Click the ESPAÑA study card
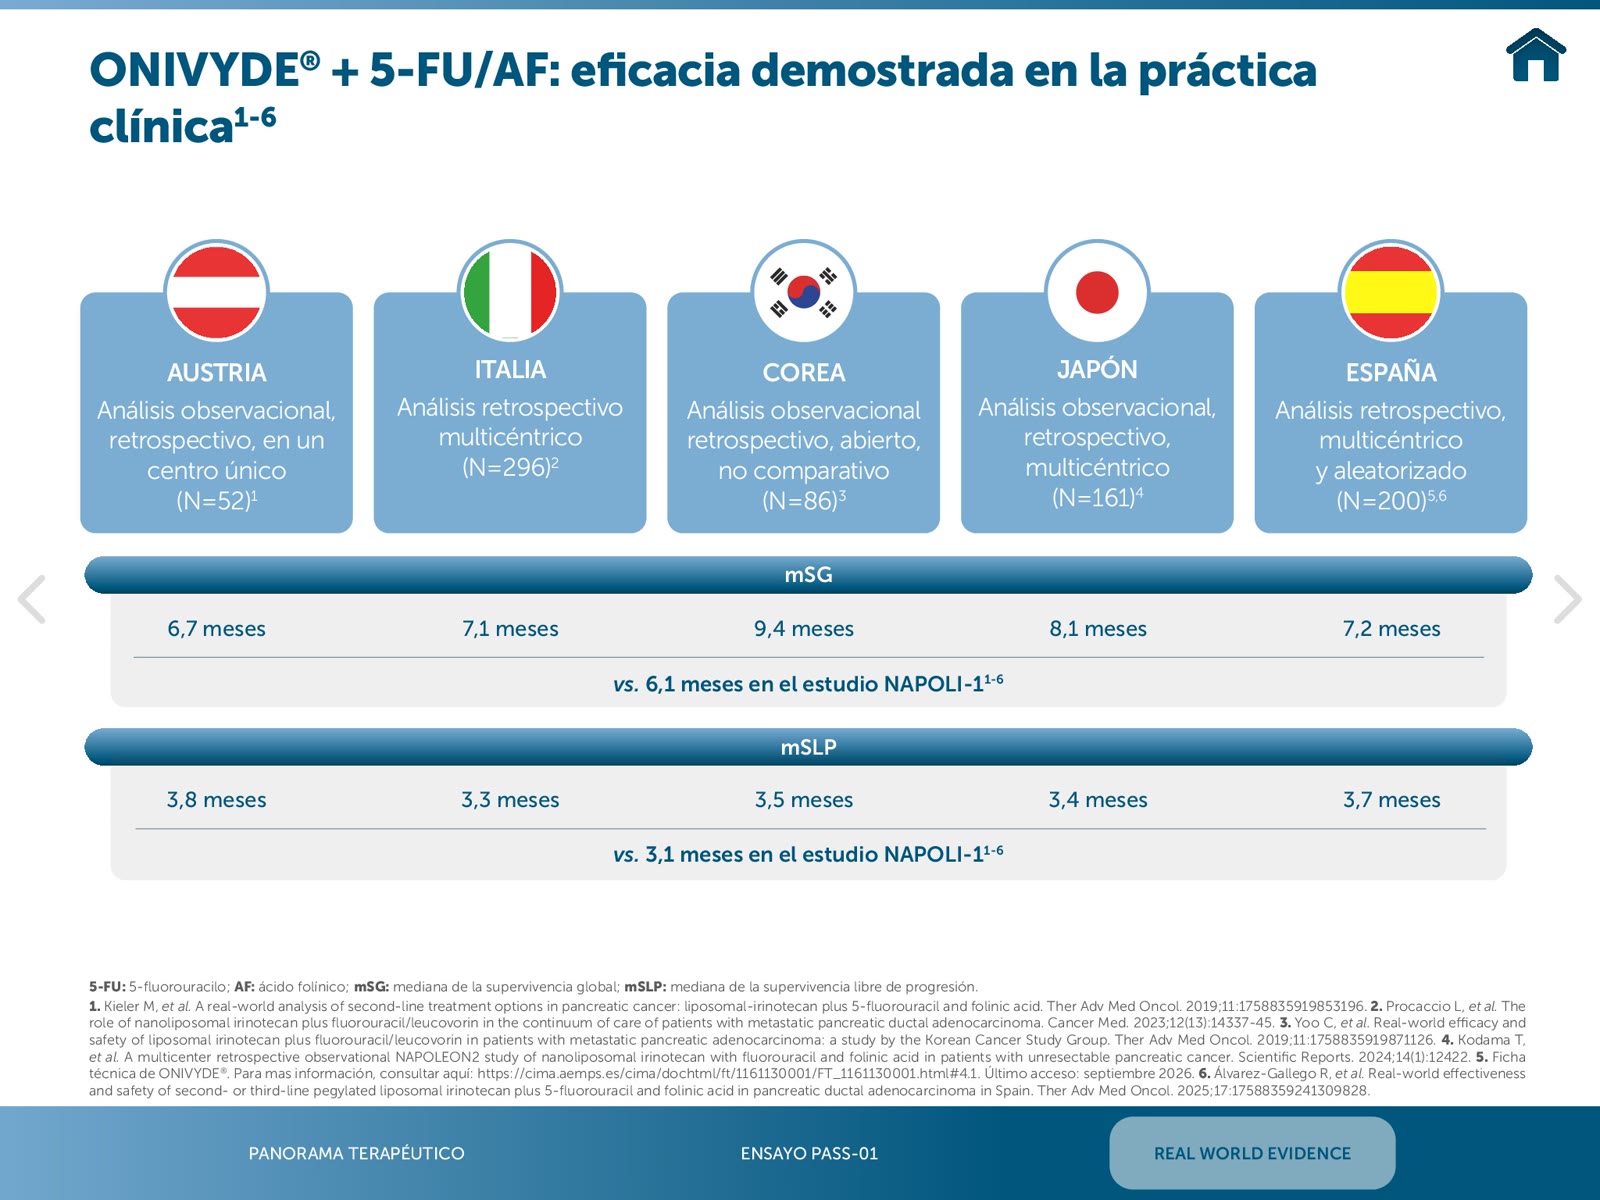This screenshot has width=1600, height=1200. point(1390,412)
